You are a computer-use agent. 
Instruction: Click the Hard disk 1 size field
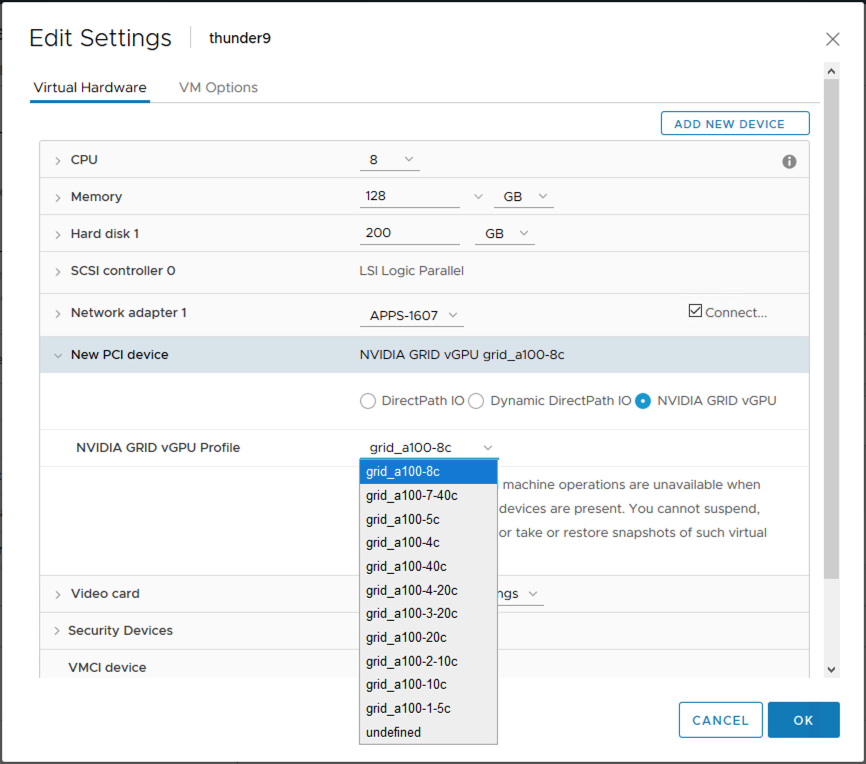point(409,233)
